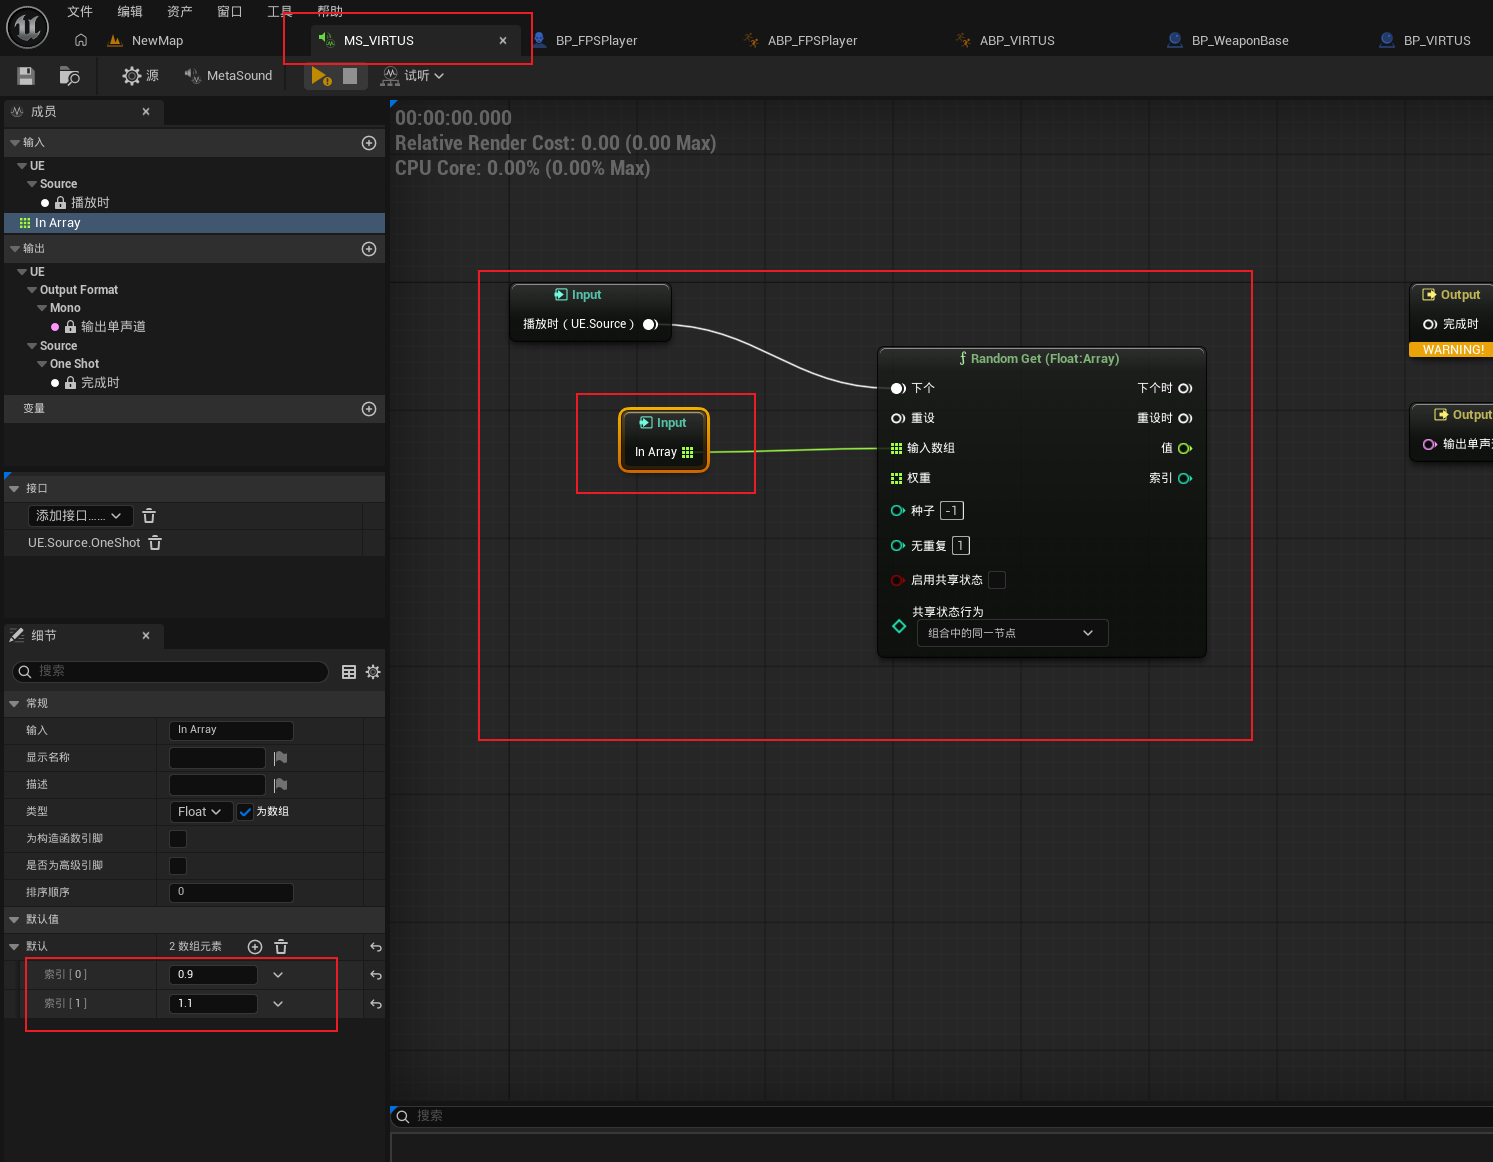Reset default array to default value

pyautogui.click(x=376, y=947)
